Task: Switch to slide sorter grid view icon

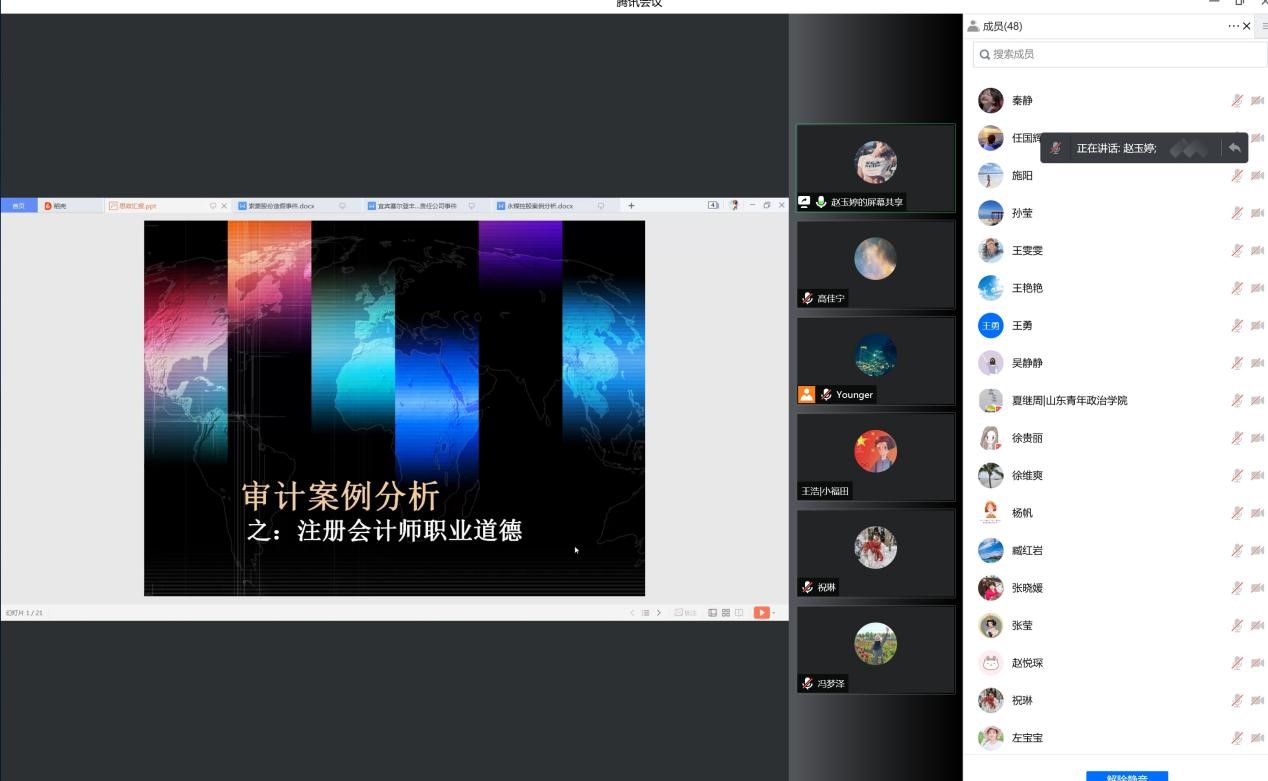Action: (725, 613)
